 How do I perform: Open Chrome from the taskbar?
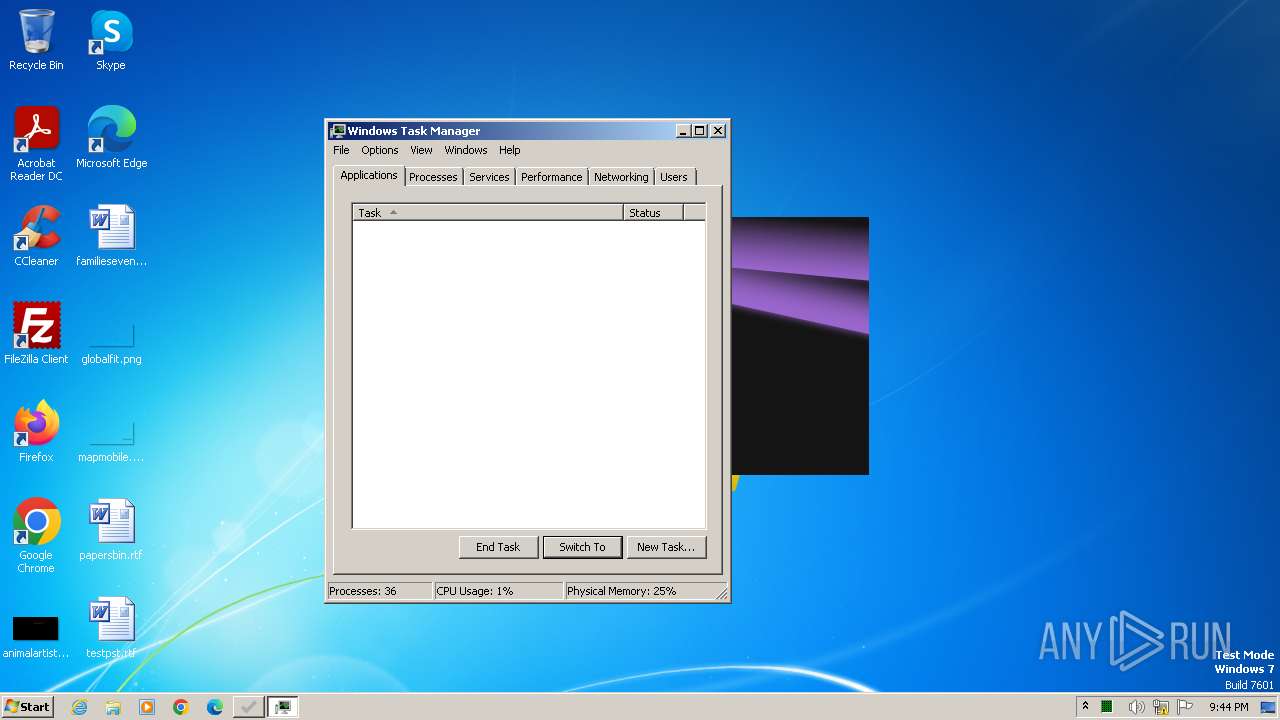tap(181, 707)
